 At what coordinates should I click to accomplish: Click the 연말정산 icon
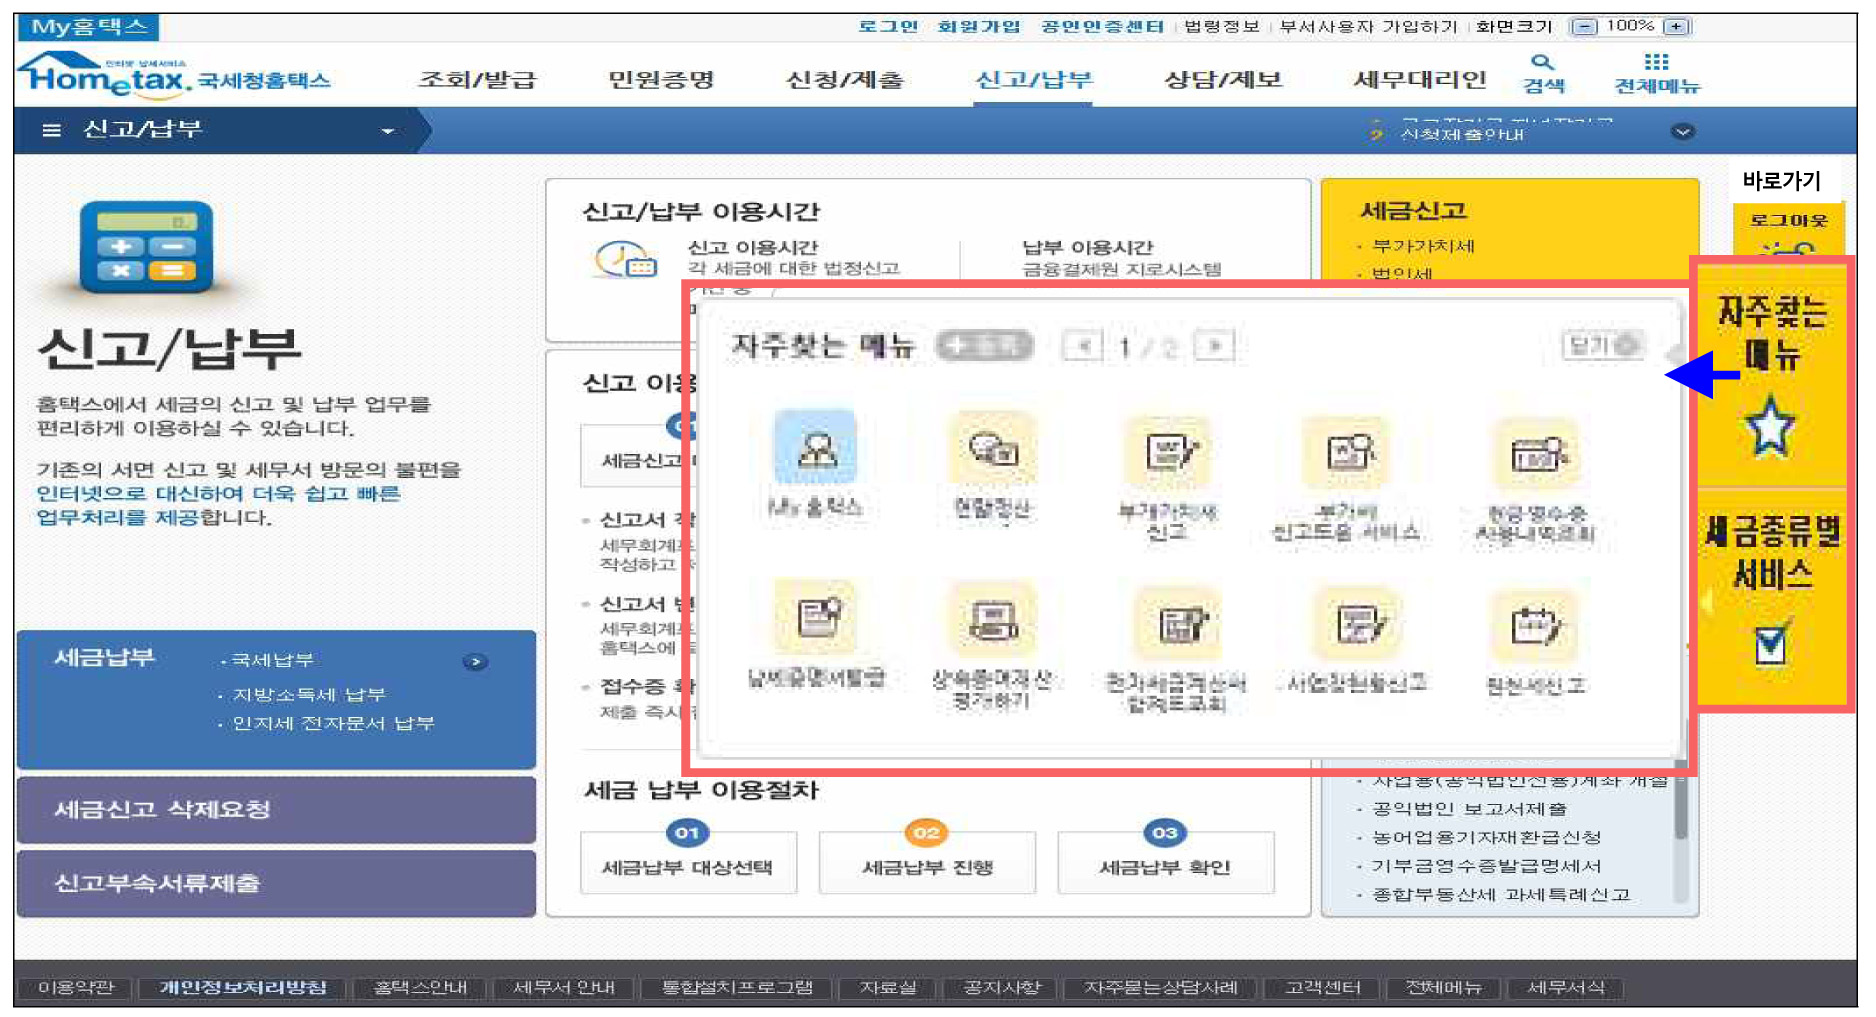click(991, 448)
